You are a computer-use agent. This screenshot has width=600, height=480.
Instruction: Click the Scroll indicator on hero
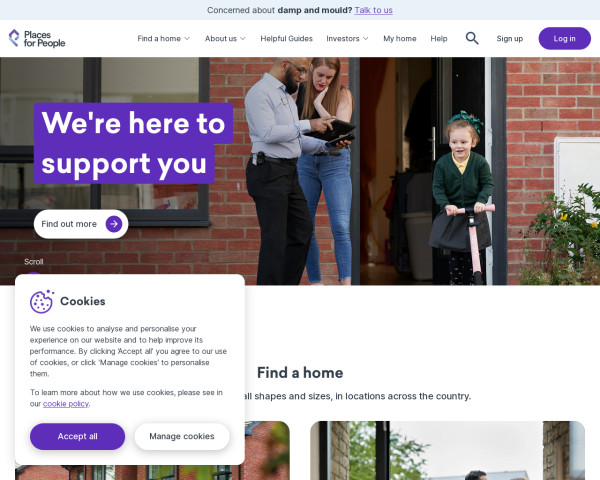point(34,262)
